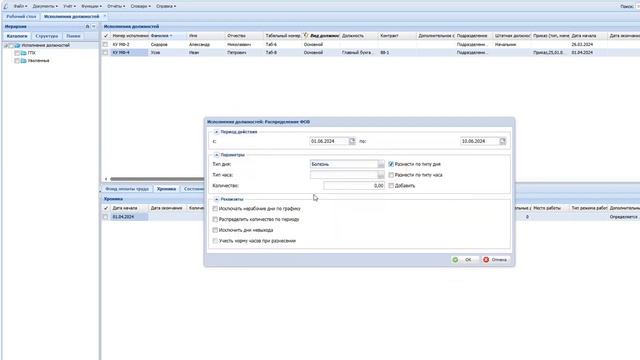Click start date field 01.06.2024
This screenshot has width=640, height=360.
[329, 141]
